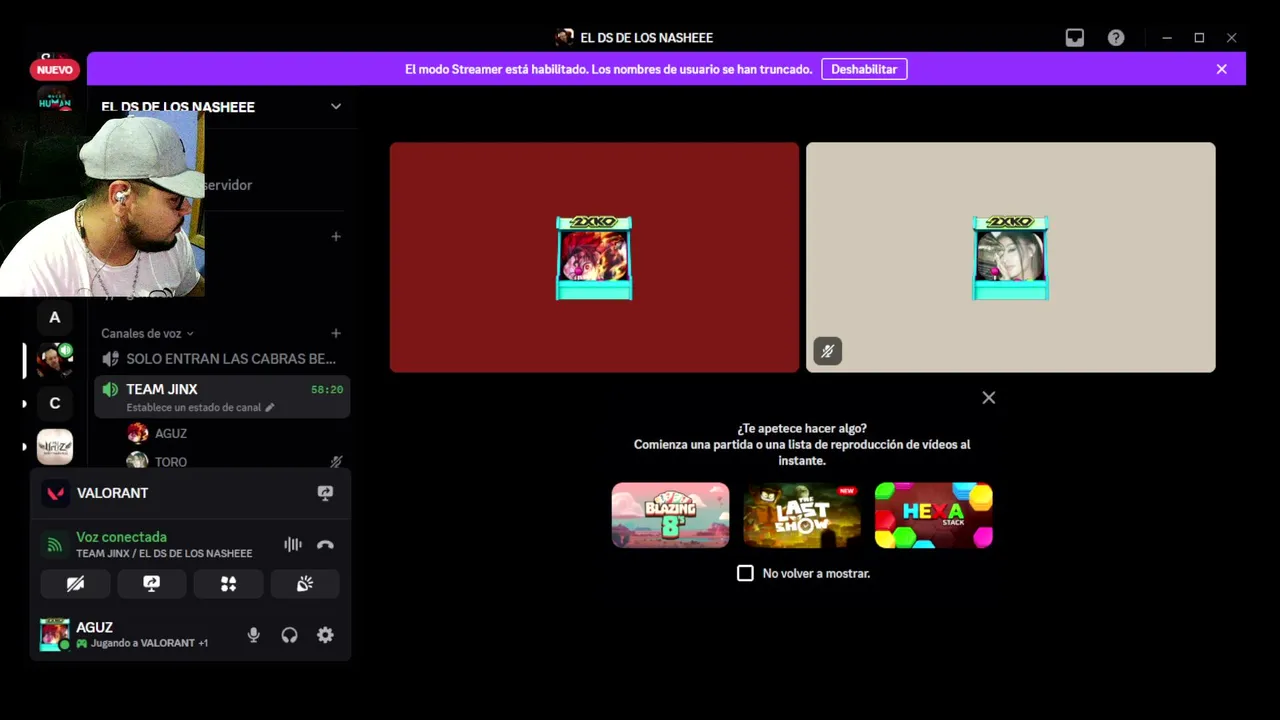Stream VALORANT with the screen share icon
1280x720 pixels.
[x=325, y=493]
